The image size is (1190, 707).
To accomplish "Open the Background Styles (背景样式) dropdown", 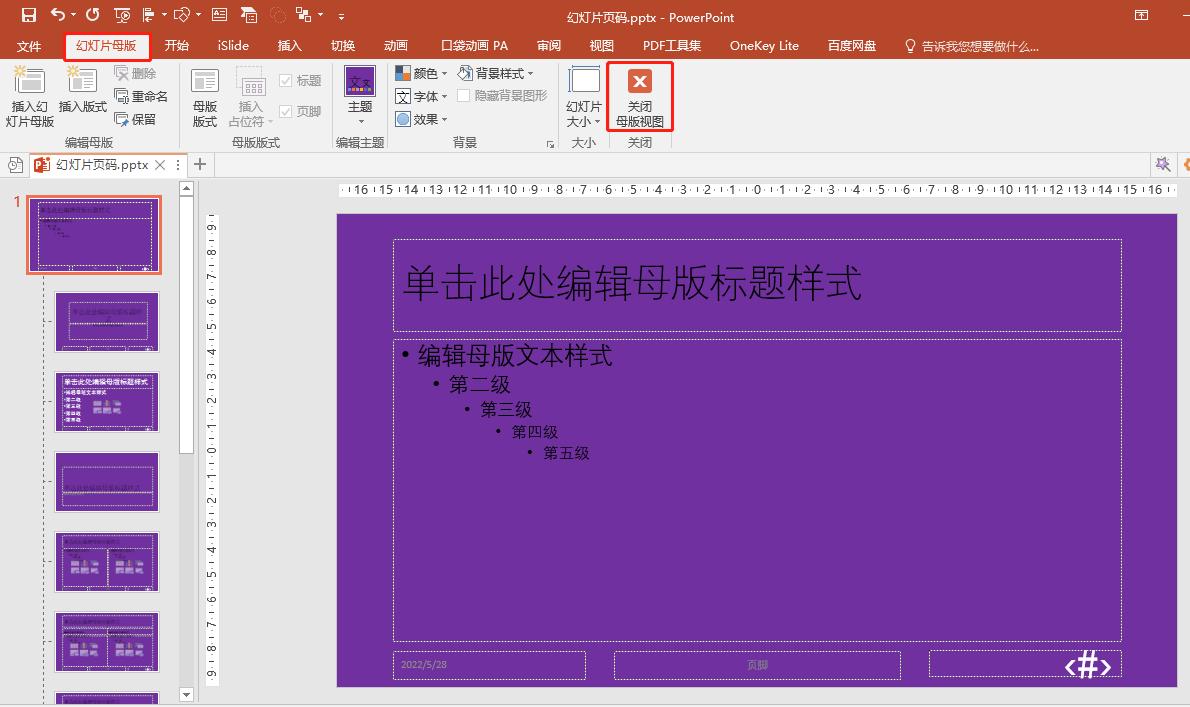I will (499, 72).
